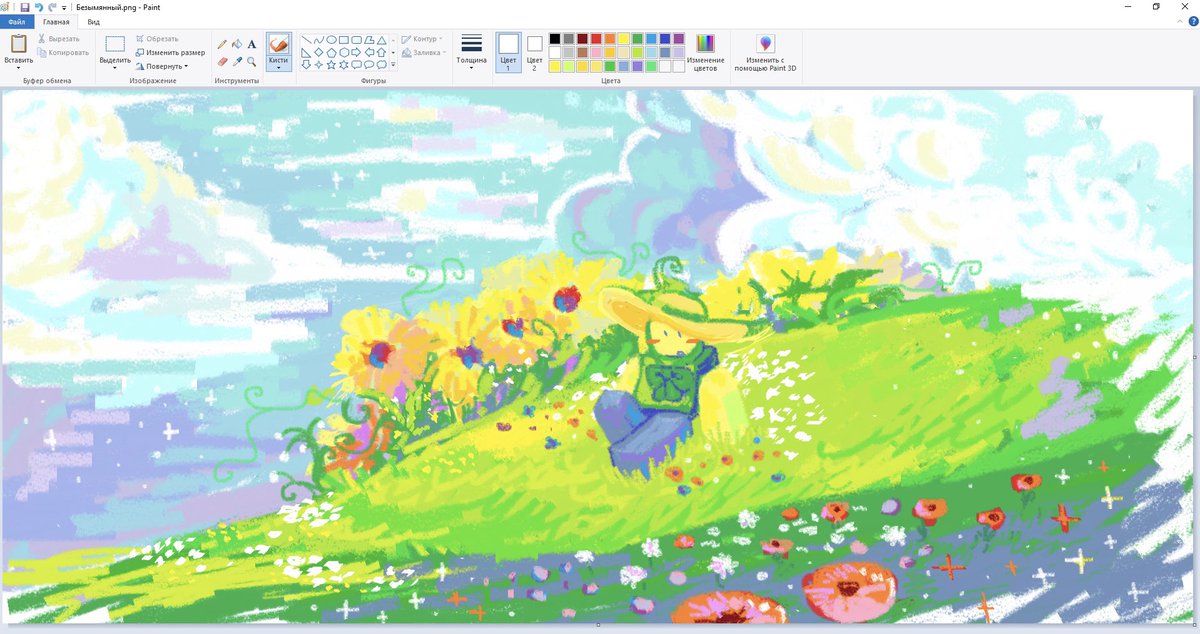This screenshot has height=634, width=1200.
Task: Choose the hexagon shape
Action: coord(344,52)
